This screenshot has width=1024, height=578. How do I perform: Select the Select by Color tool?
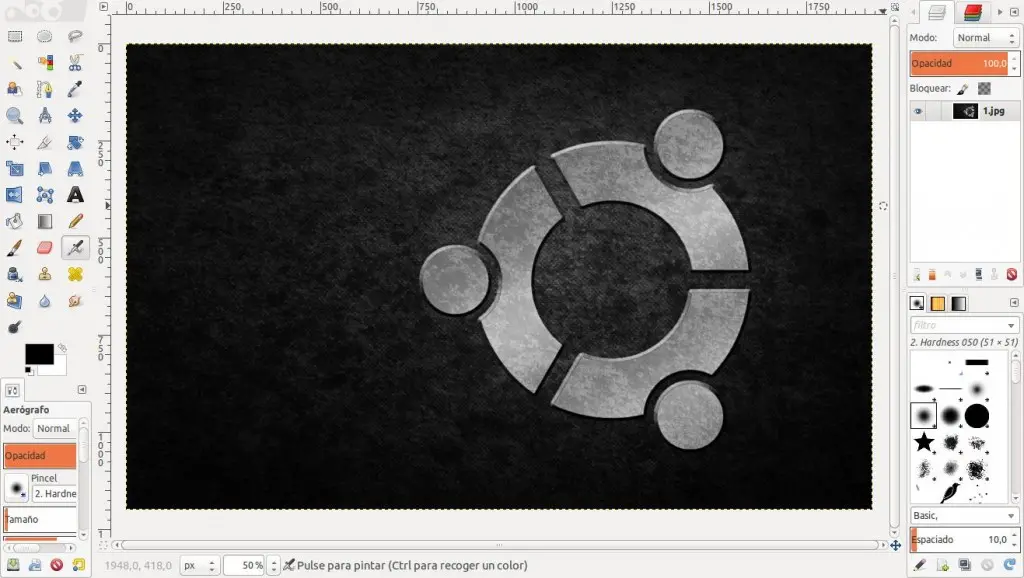pyautogui.click(x=44, y=63)
